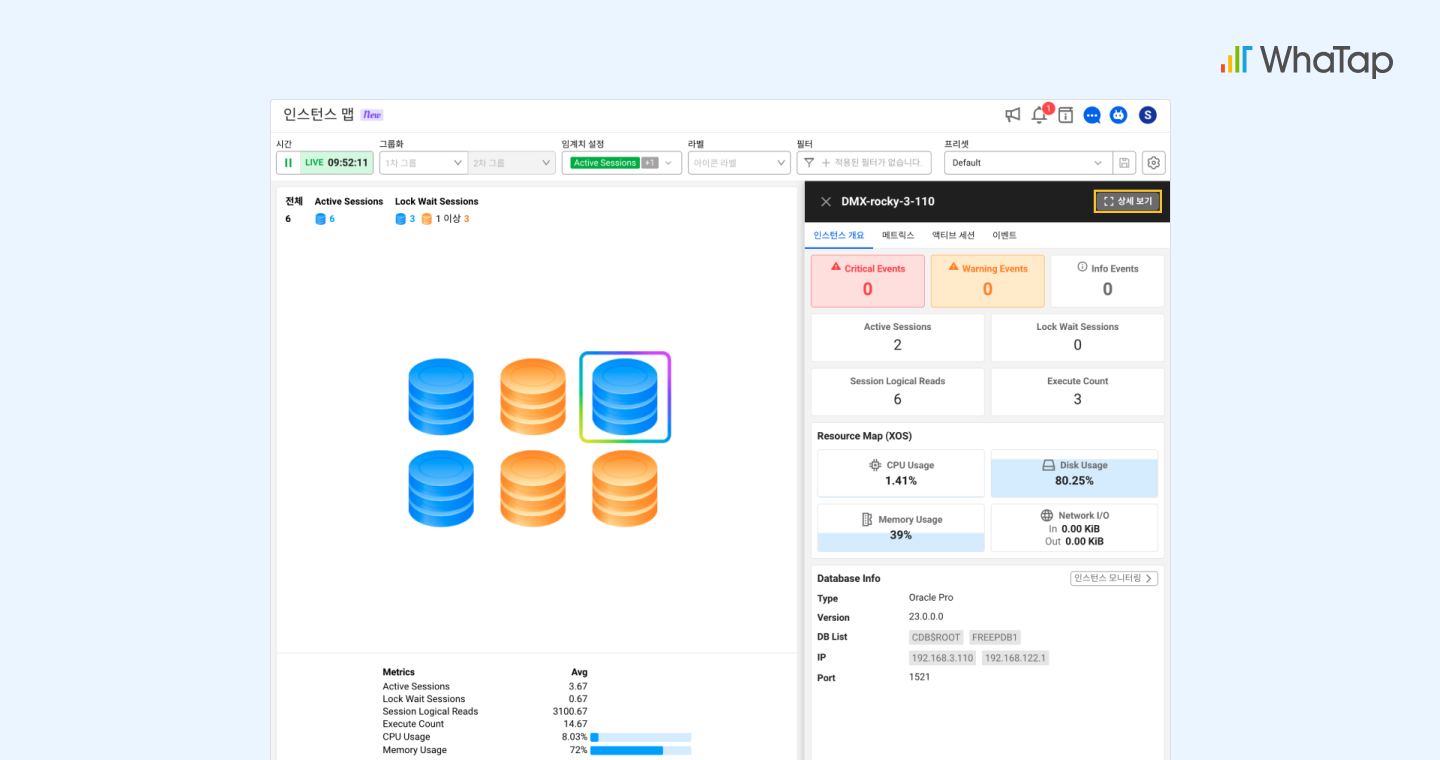Open the 임계치 설정 Active Sessions dropdown
The image size is (1440, 760).
click(x=621, y=163)
